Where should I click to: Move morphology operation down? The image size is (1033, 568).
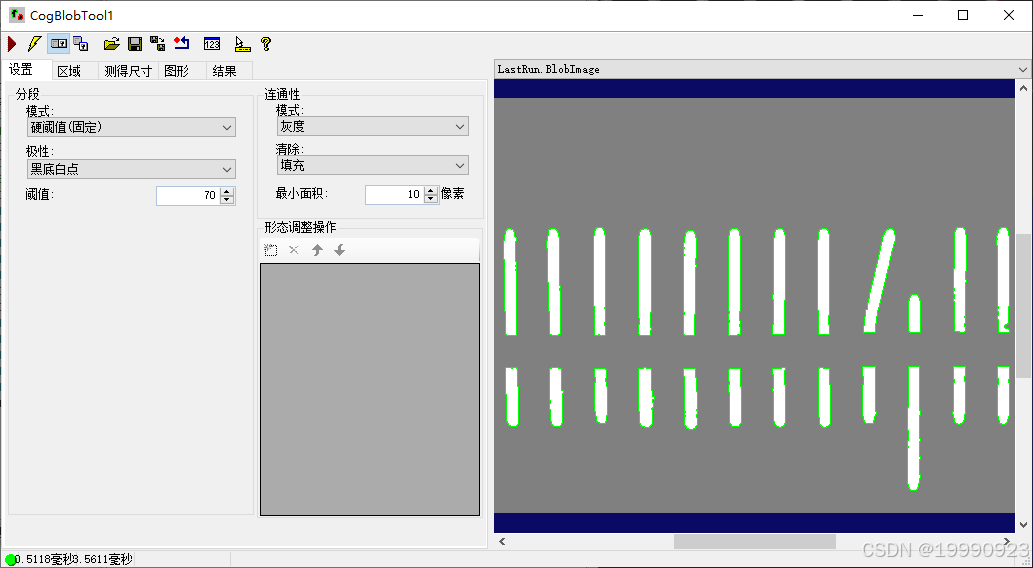339,250
